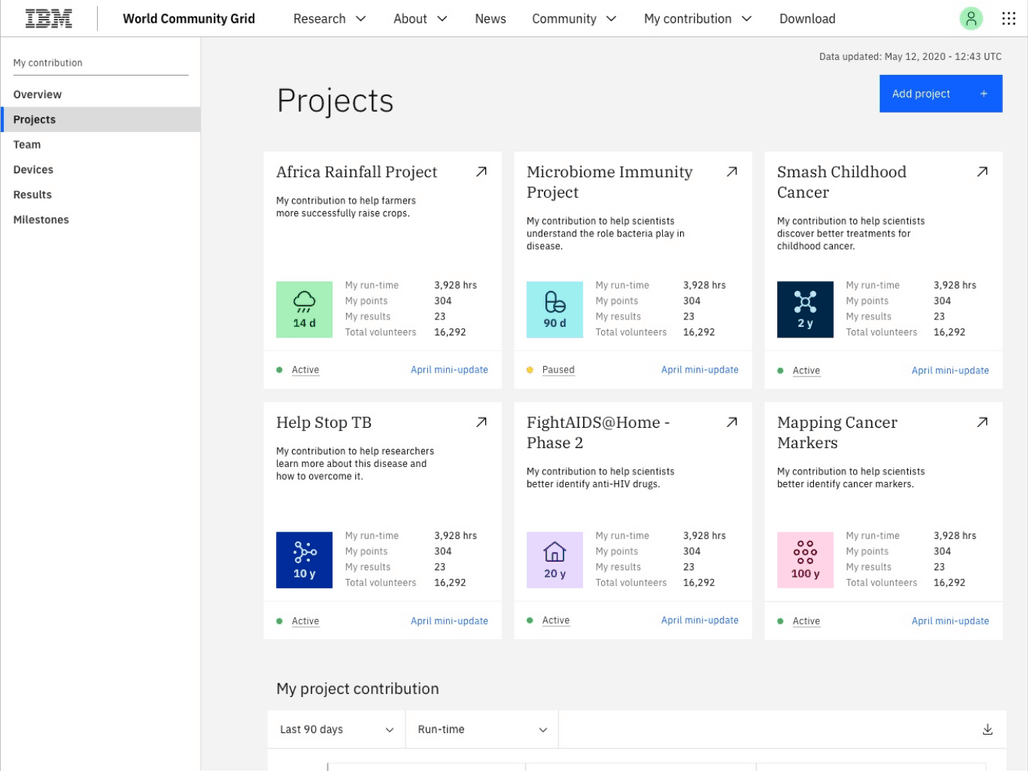The width and height of the screenshot is (1028, 771).
Task: Click the My project contribution heading
Action: click(x=357, y=688)
